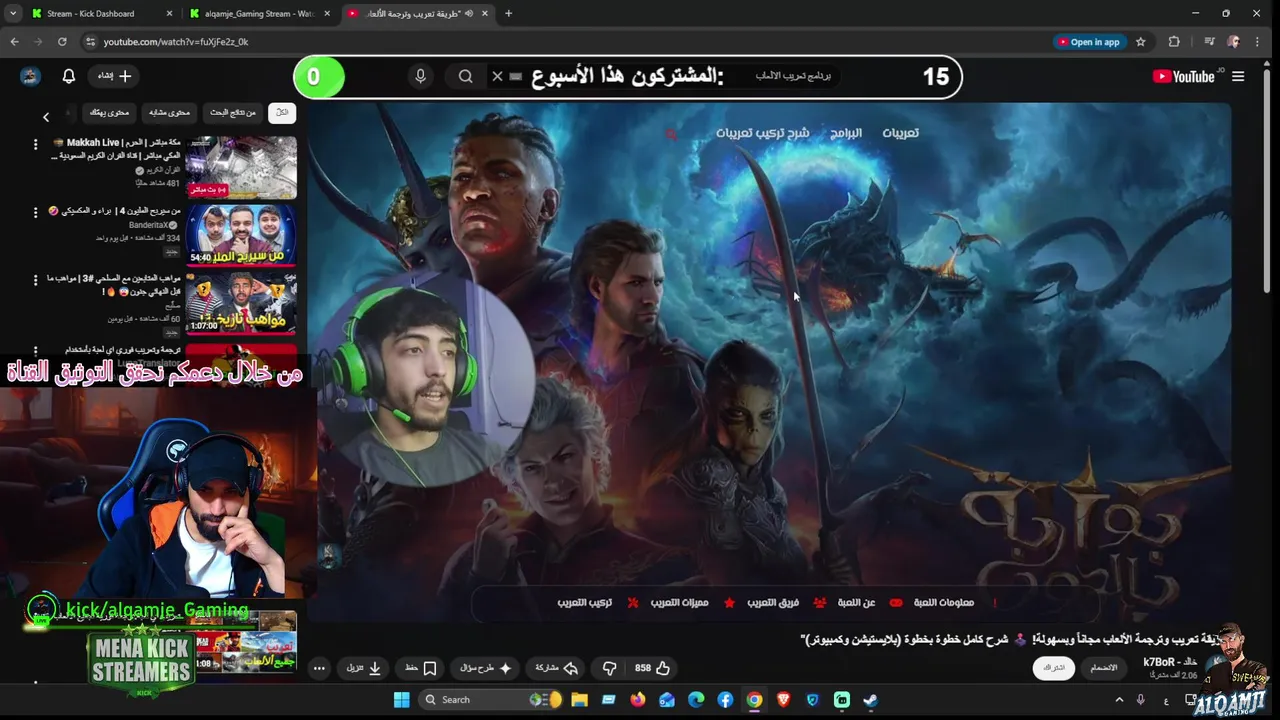
Task: Click the Makkah Live video title
Action: tap(116, 149)
